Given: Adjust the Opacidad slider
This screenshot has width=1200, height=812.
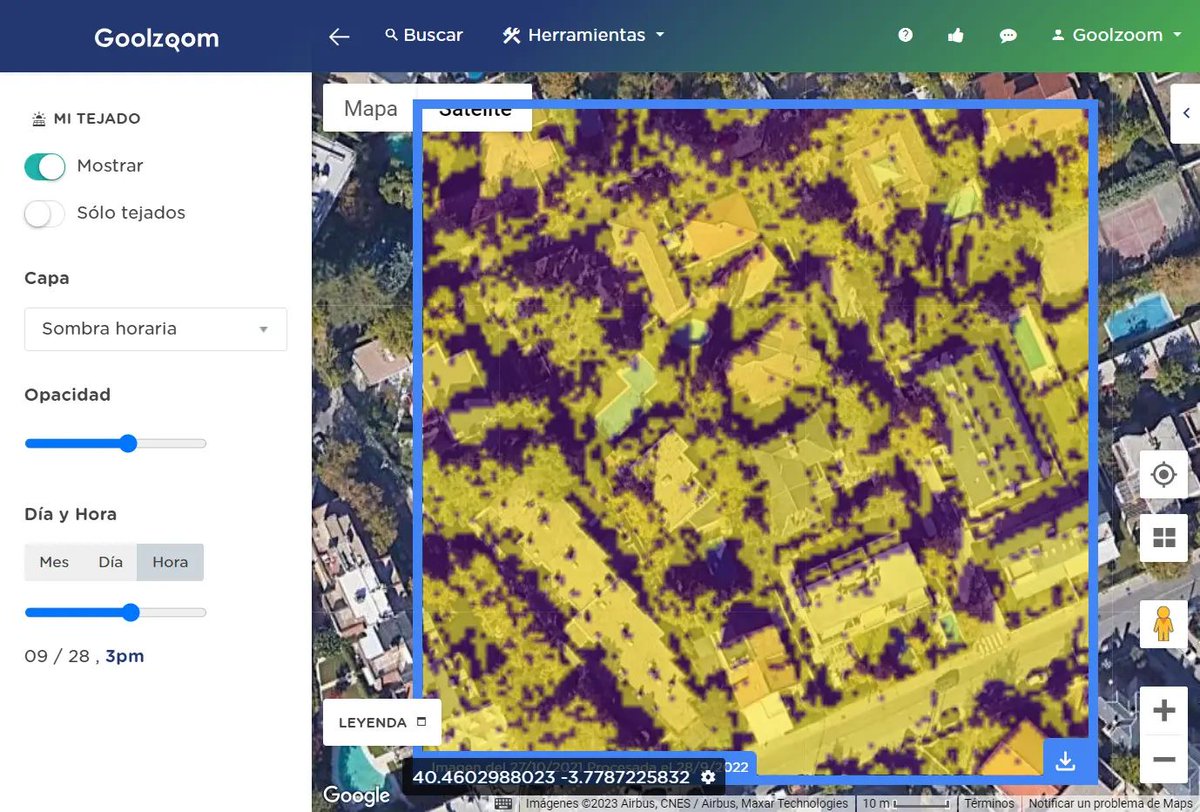Looking at the screenshot, I should [x=115, y=444].
